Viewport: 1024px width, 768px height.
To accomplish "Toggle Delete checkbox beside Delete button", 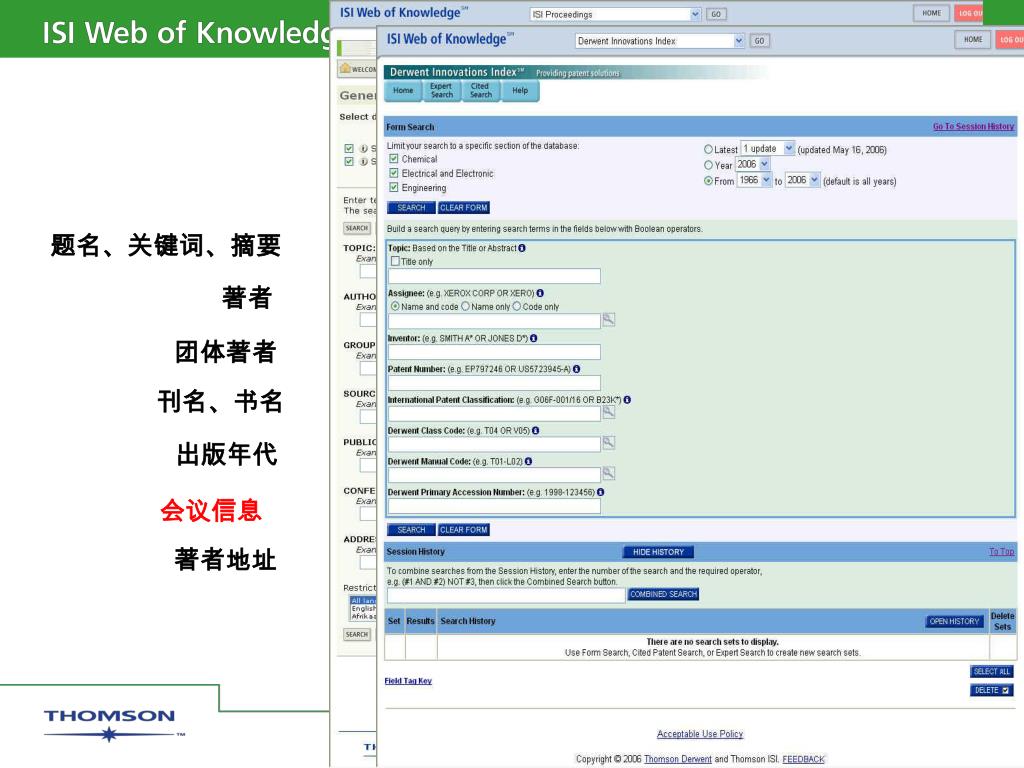I will (x=1006, y=690).
